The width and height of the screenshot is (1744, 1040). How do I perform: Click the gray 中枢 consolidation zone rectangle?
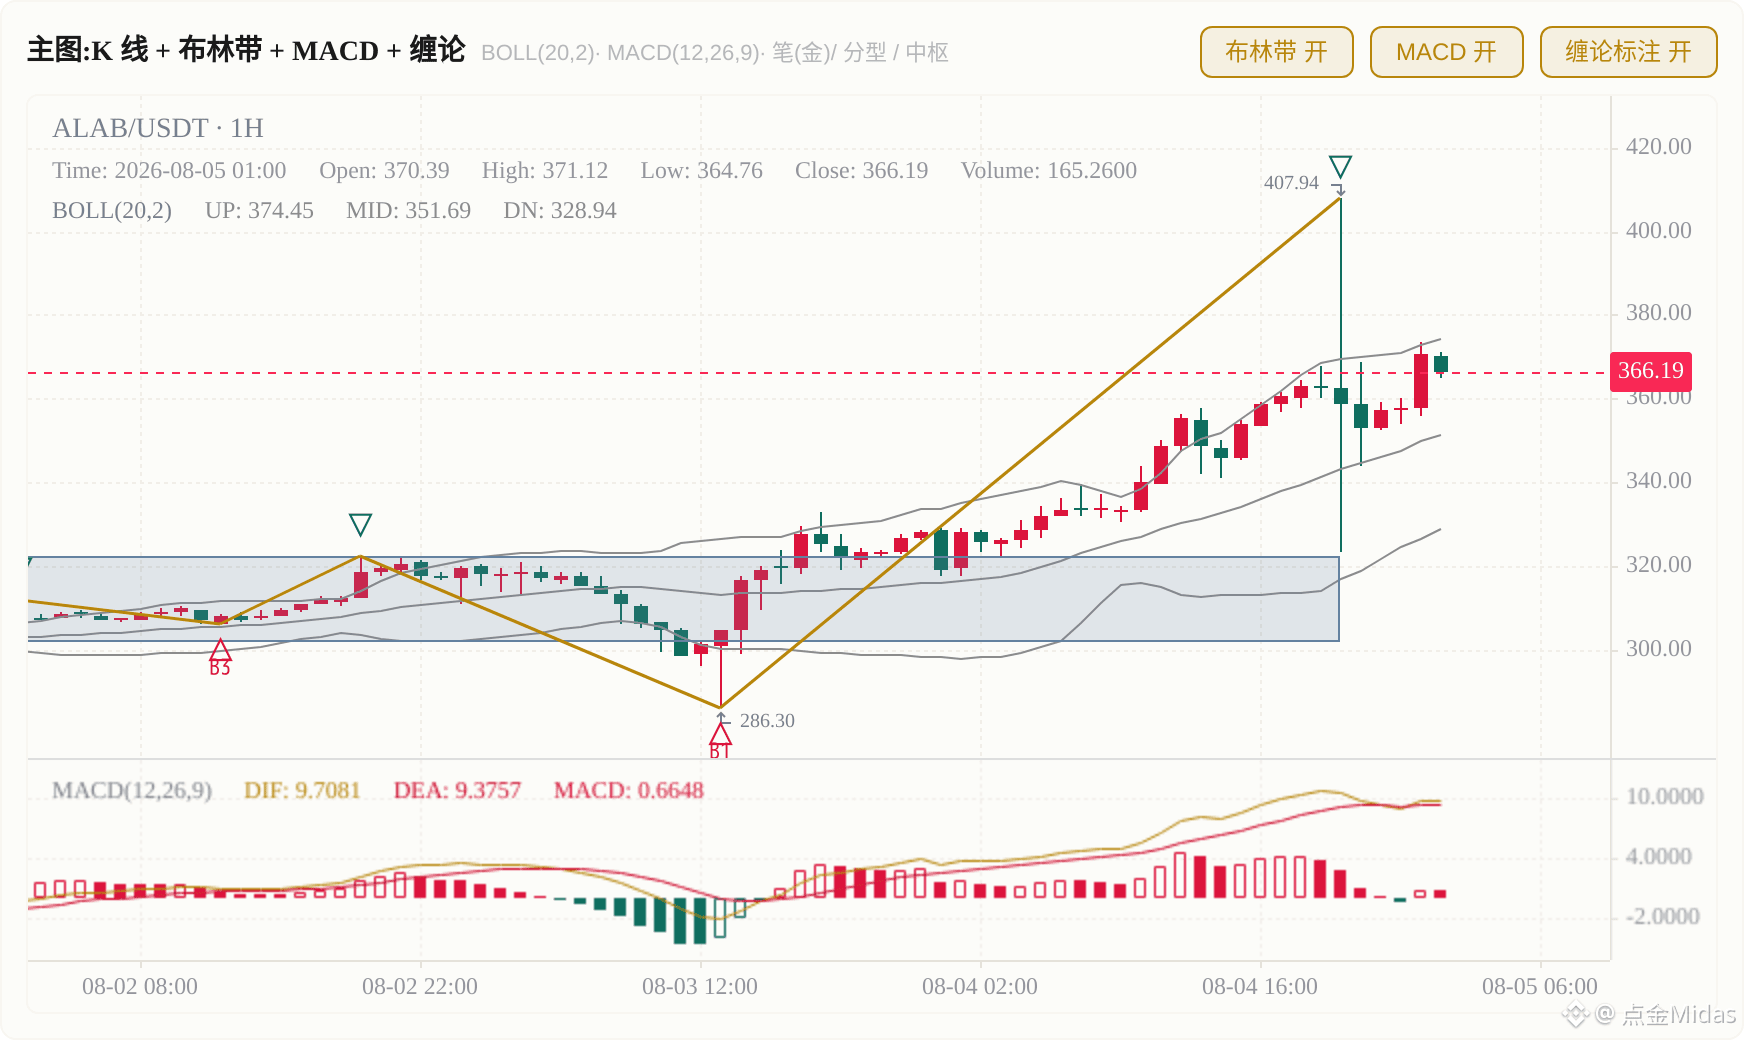click(684, 599)
